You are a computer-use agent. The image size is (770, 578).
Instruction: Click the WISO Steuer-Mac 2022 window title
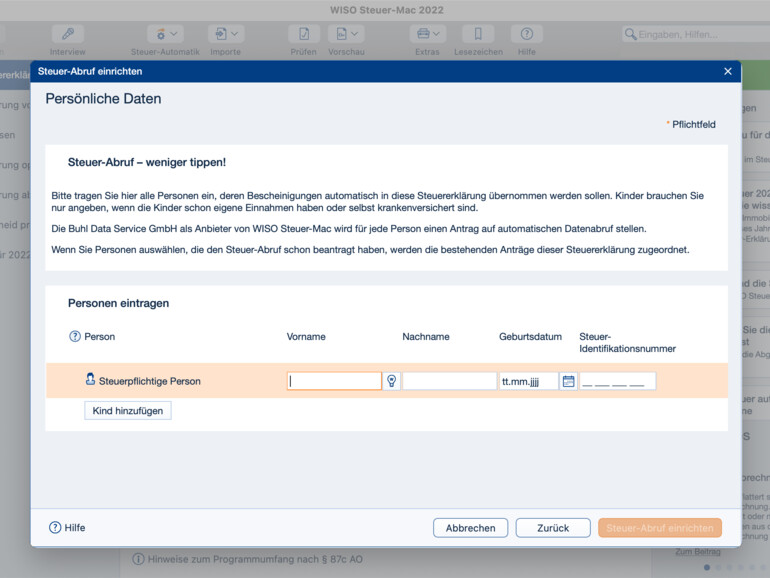(x=386, y=10)
